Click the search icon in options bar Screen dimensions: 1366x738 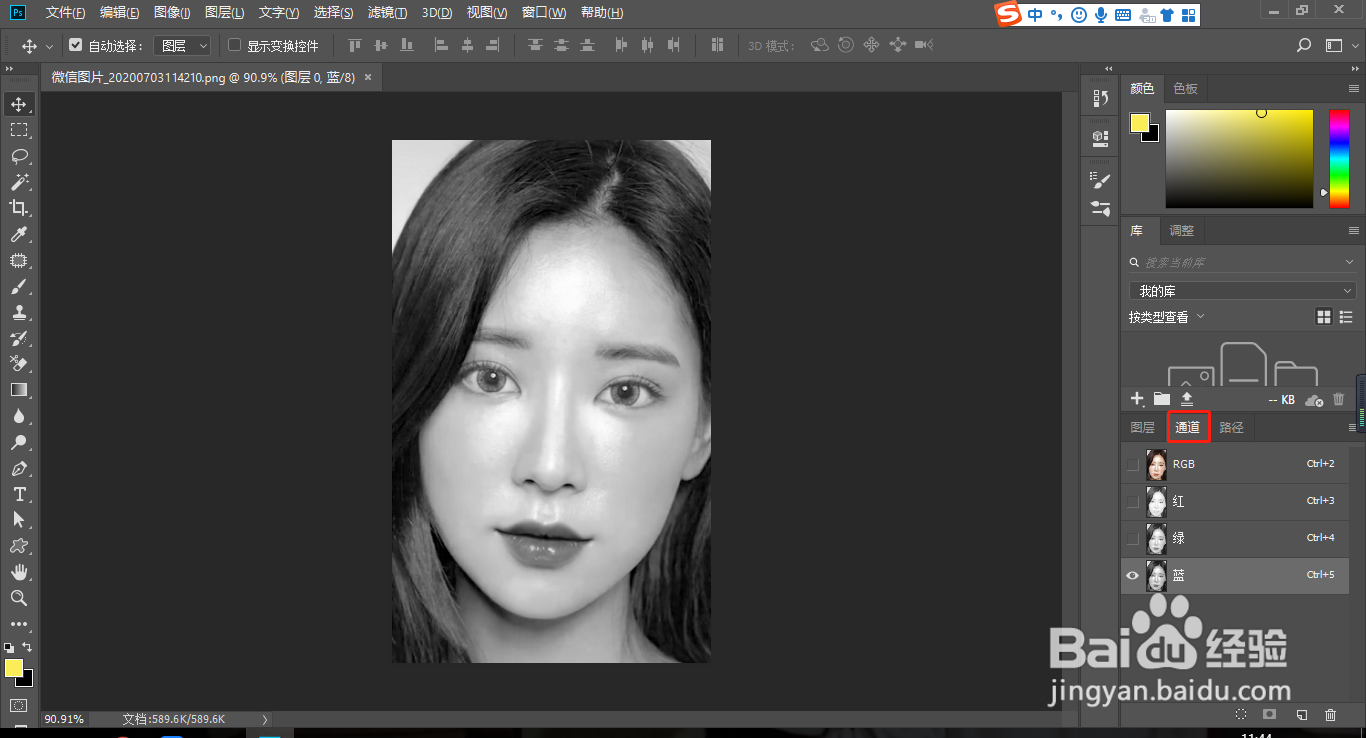(1304, 45)
